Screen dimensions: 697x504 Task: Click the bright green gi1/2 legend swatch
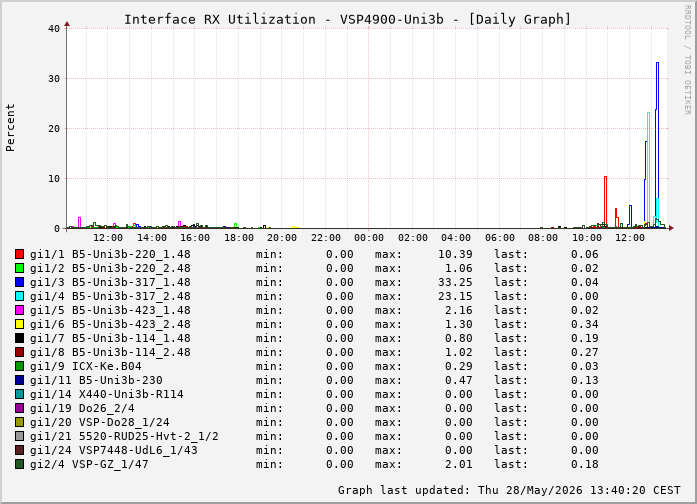(x=19, y=268)
